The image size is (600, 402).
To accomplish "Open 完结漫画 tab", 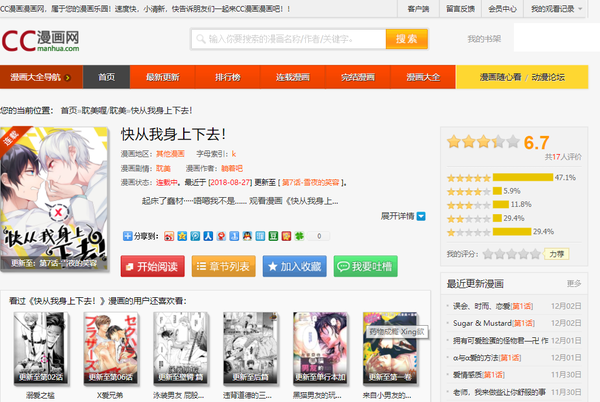I will [358, 77].
